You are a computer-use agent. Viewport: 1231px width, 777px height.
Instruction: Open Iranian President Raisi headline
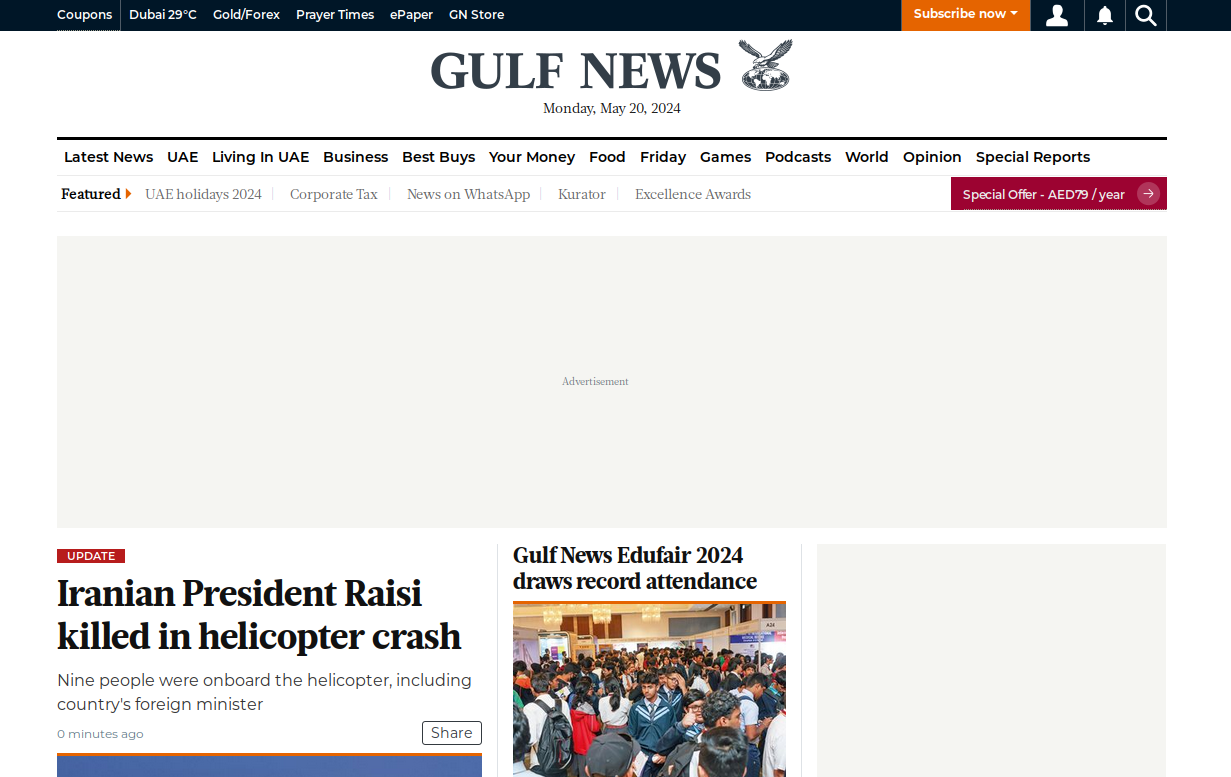(x=259, y=614)
